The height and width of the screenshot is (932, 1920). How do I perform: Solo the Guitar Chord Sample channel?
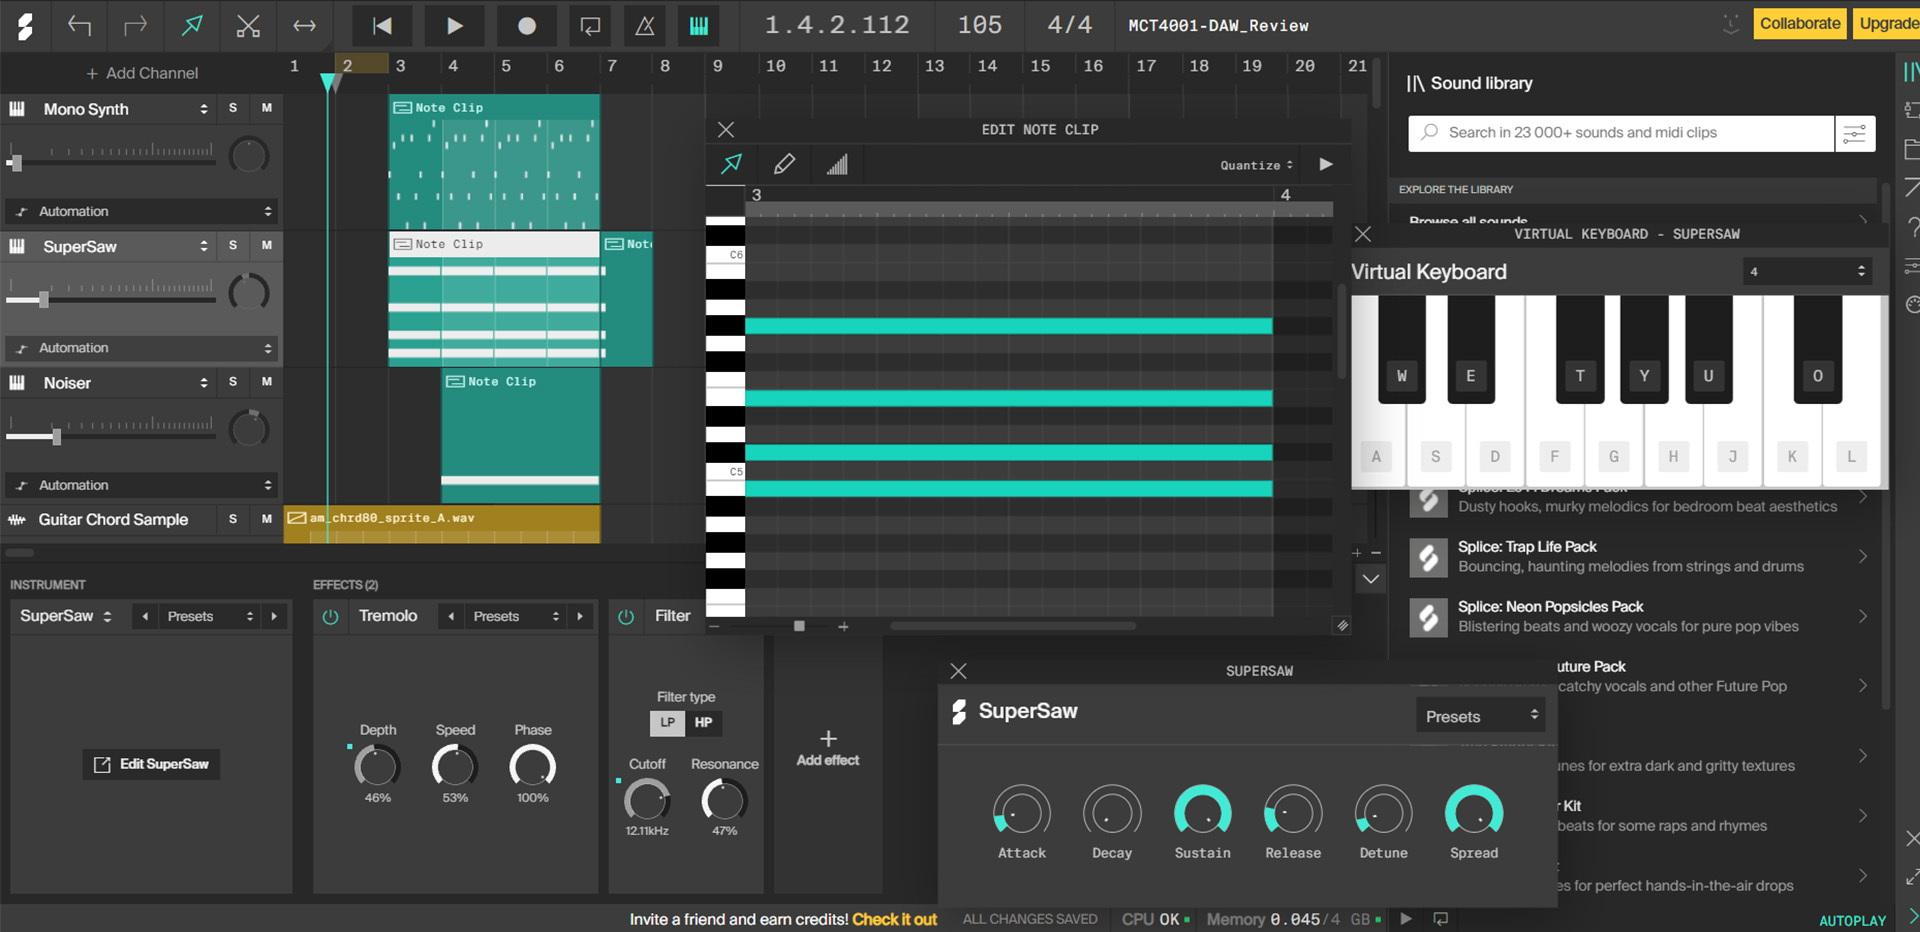(233, 519)
